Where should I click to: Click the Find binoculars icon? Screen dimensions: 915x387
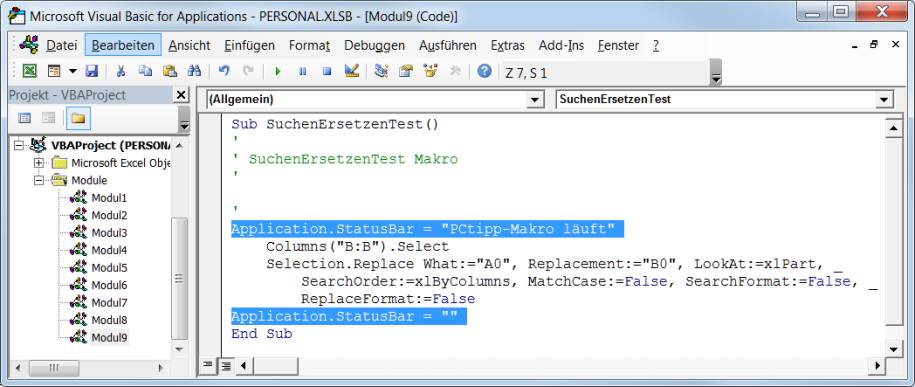click(194, 71)
